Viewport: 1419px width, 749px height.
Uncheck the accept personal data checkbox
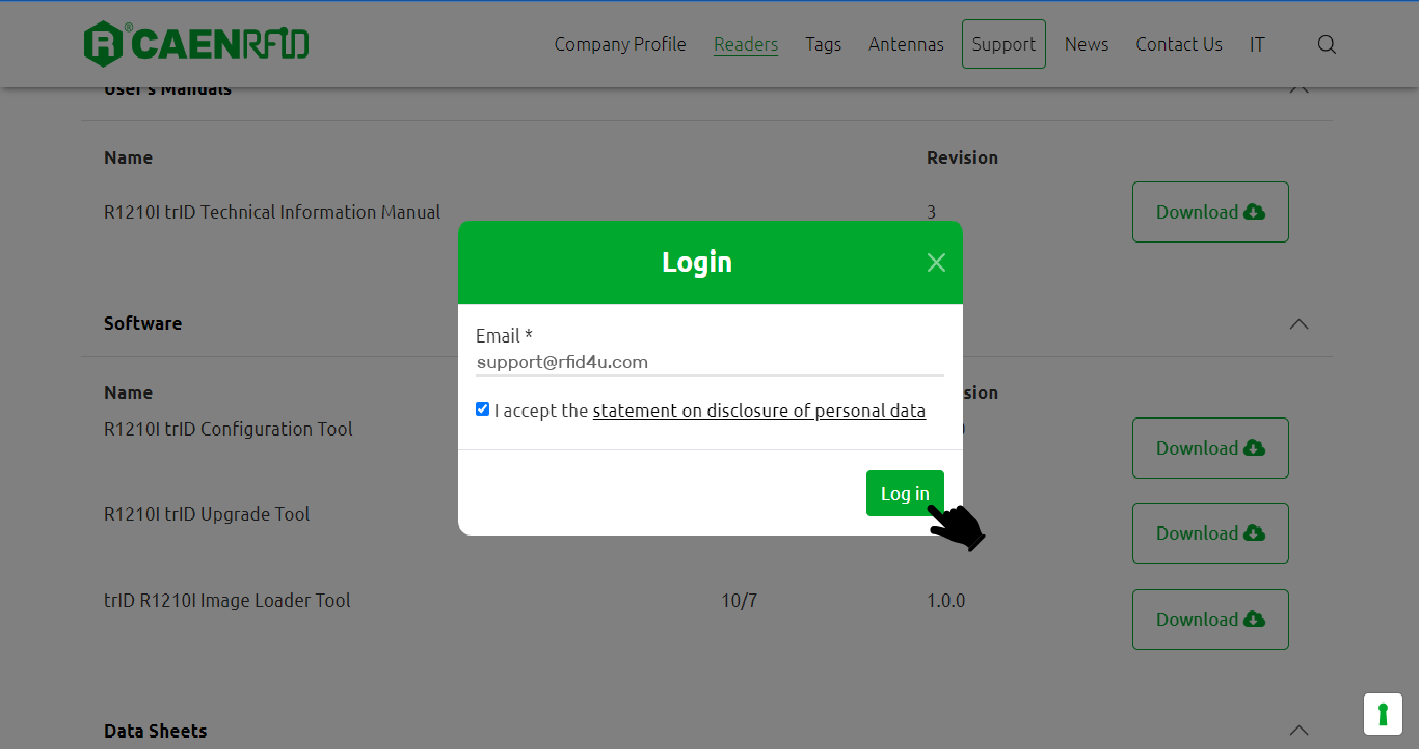click(483, 409)
